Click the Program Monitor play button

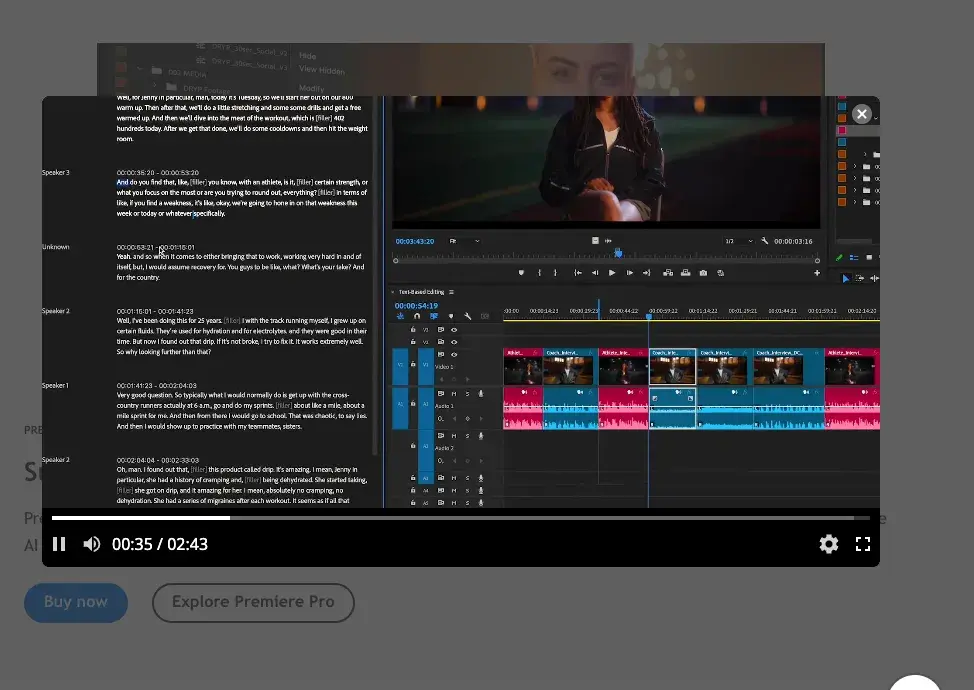[612, 273]
